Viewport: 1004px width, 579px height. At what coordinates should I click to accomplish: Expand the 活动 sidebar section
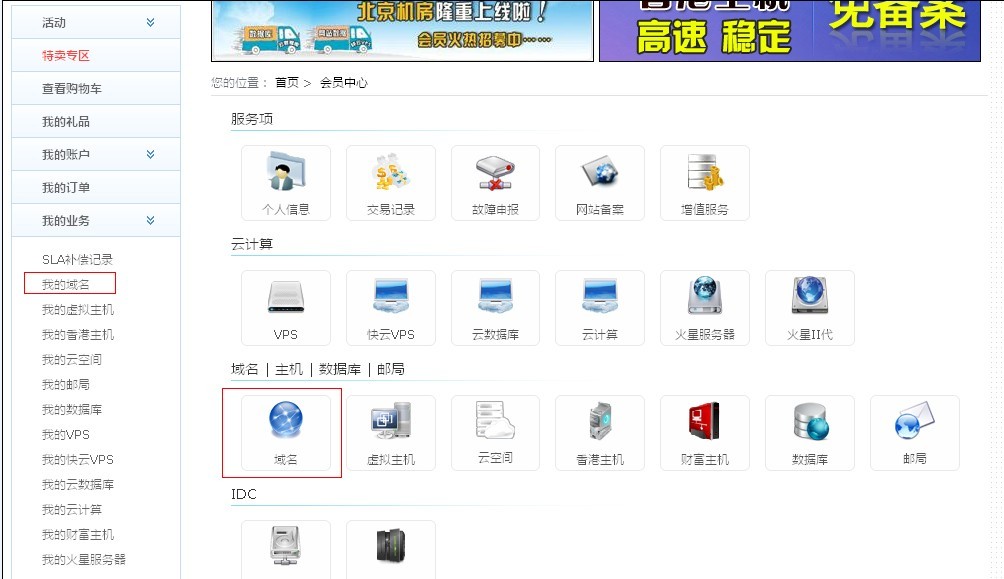pos(150,22)
